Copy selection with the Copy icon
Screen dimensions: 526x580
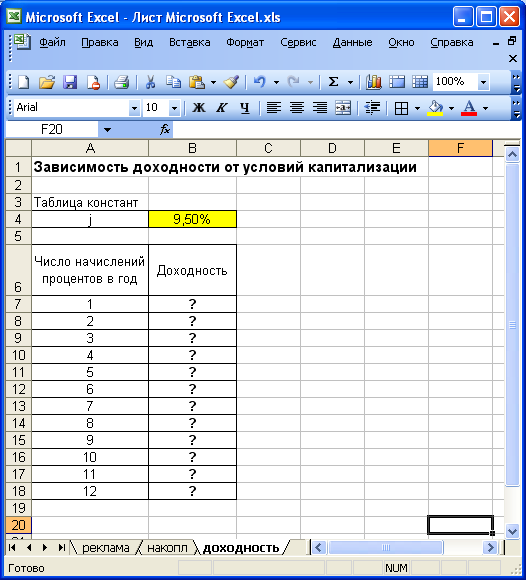click(x=173, y=82)
